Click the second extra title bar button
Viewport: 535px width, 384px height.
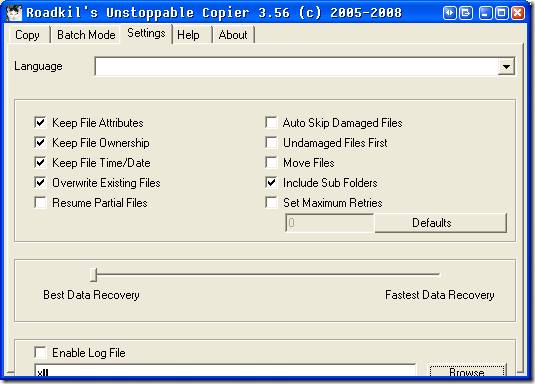465,13
